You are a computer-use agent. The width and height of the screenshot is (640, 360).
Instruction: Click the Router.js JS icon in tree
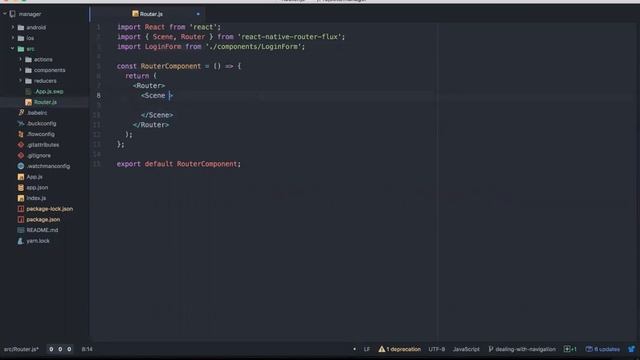(x=29, y=102)
